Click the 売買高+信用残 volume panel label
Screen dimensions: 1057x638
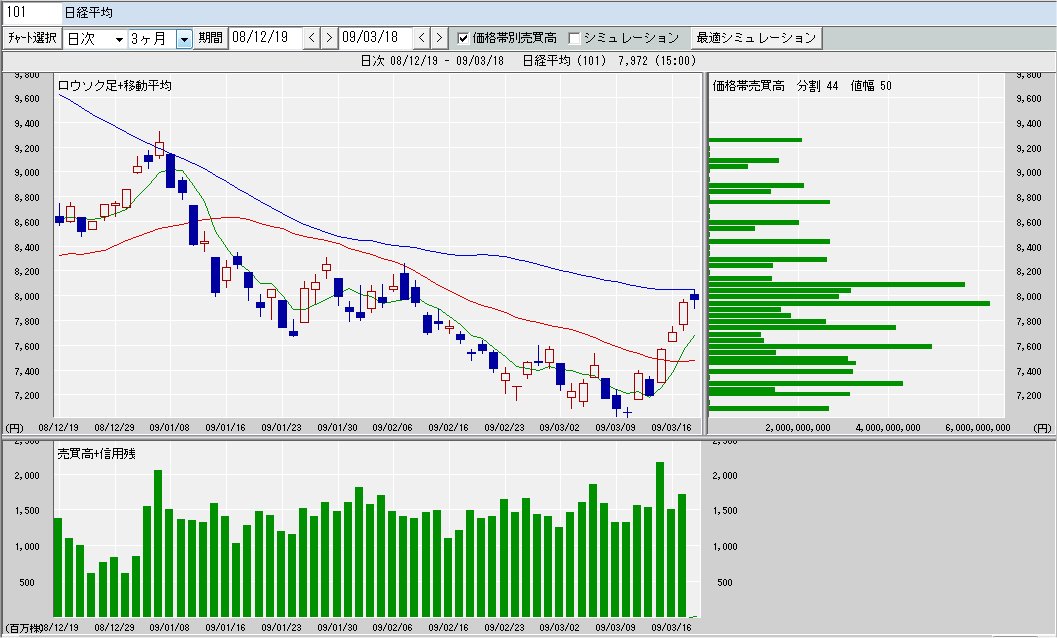point(96,453)
